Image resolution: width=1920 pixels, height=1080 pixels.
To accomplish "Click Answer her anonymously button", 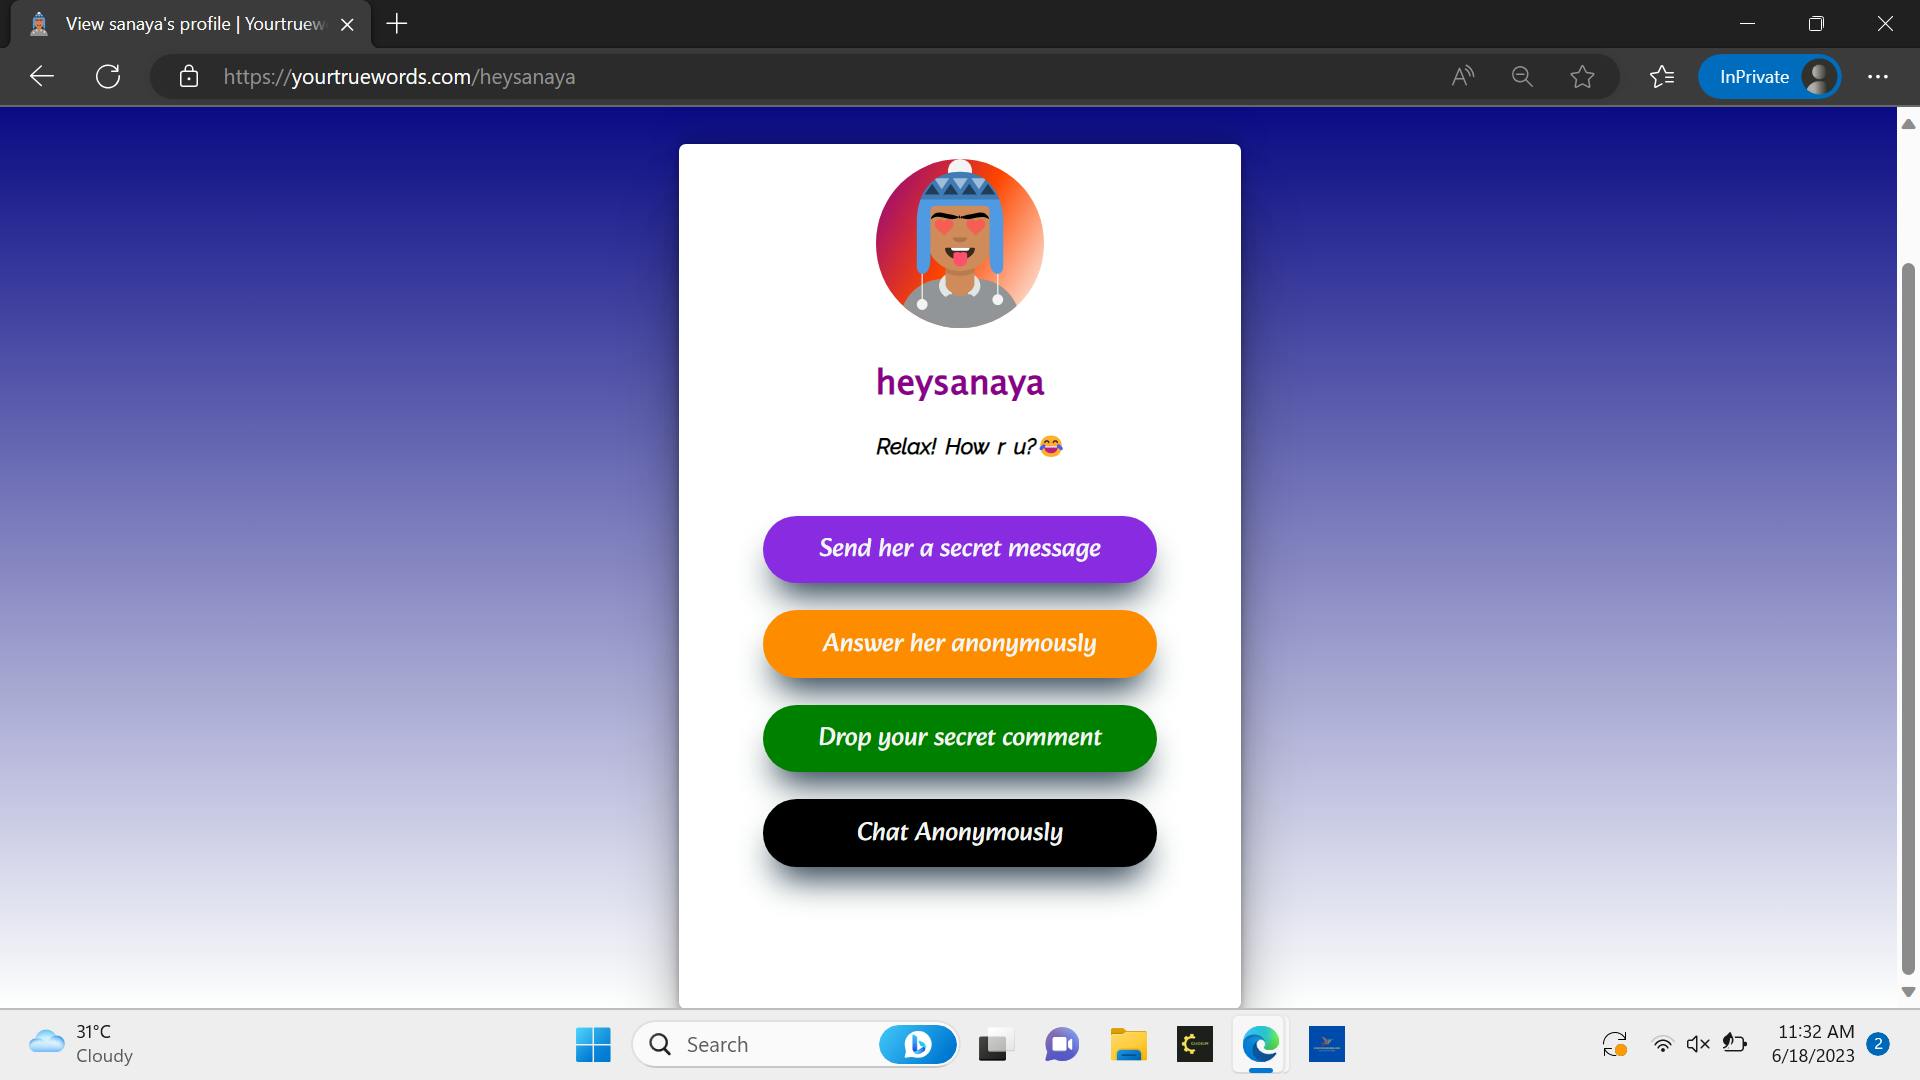I will (959, 643).
